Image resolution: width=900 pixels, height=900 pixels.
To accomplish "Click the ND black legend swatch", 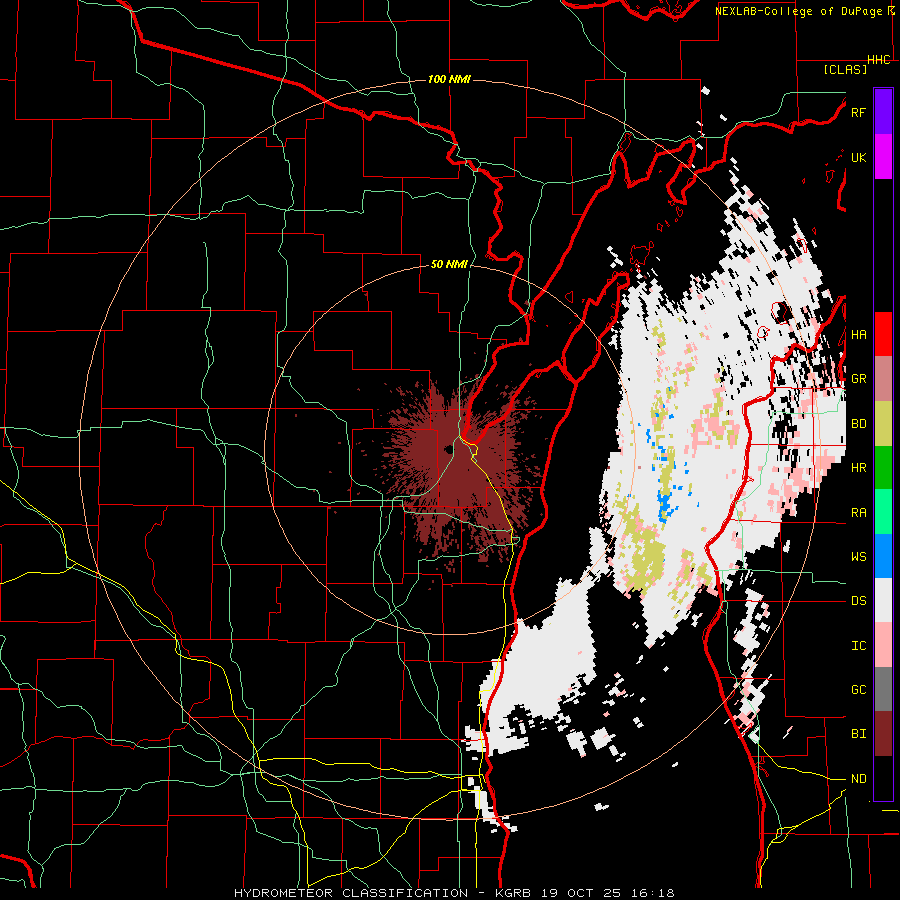I will coord(883,778).
